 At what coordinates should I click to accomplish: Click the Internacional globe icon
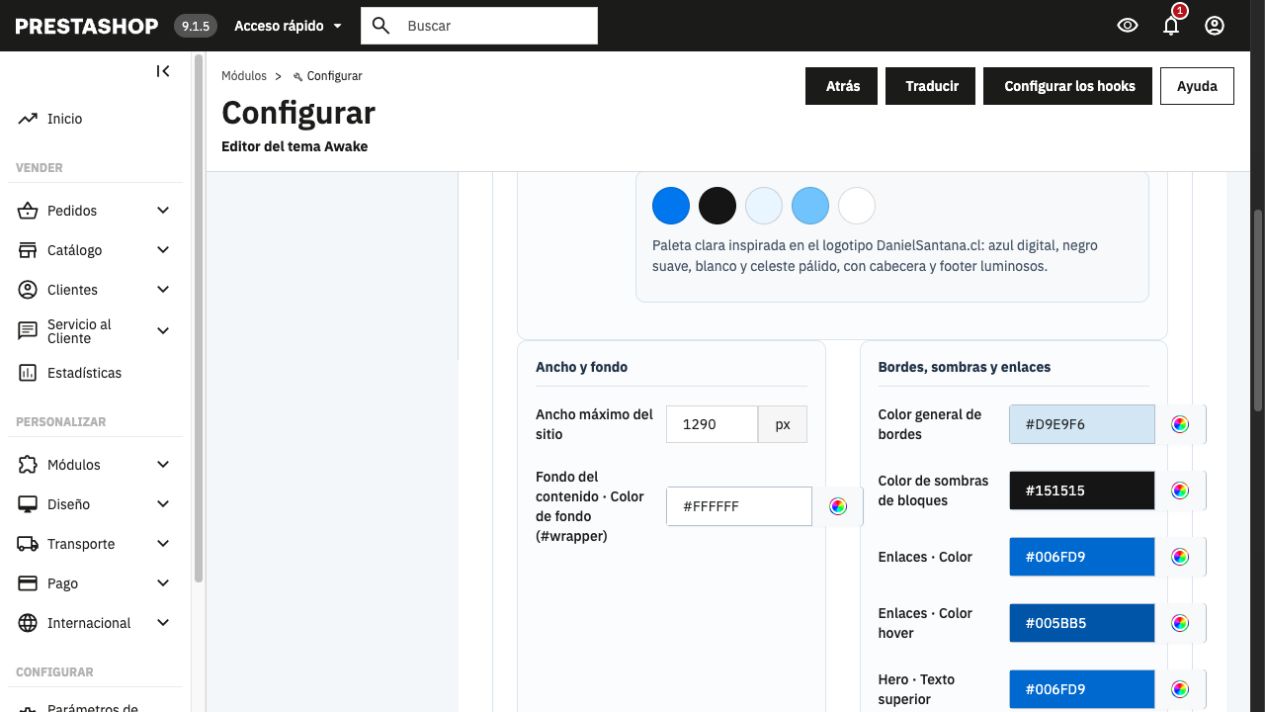[28, 623]
